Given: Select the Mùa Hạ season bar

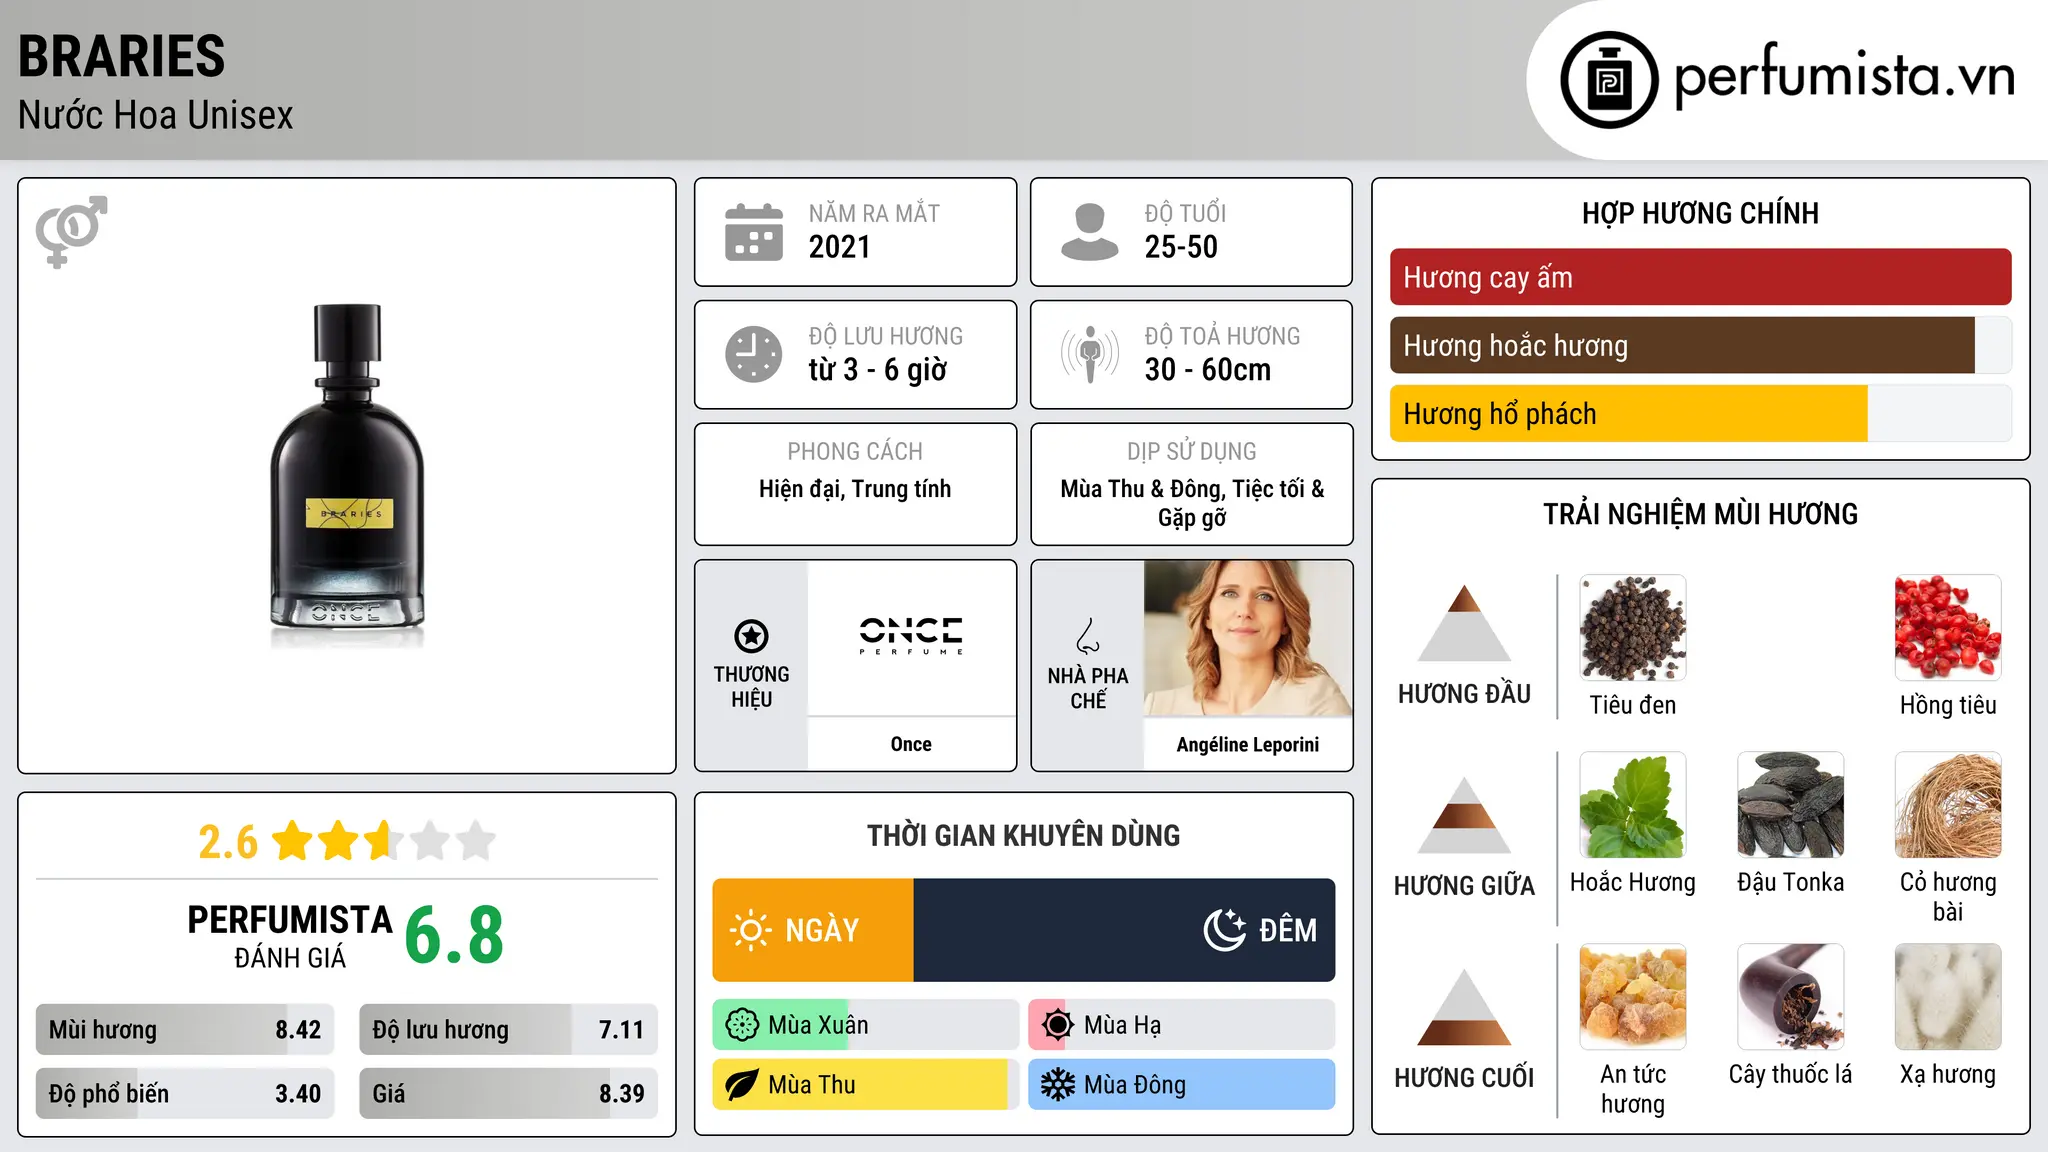Looking at the screenshot, I should click(x=1181, y=1024).
